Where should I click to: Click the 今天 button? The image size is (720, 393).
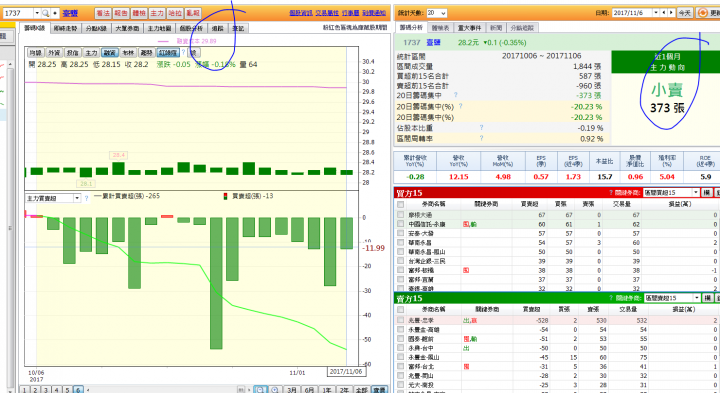point(685,13)
